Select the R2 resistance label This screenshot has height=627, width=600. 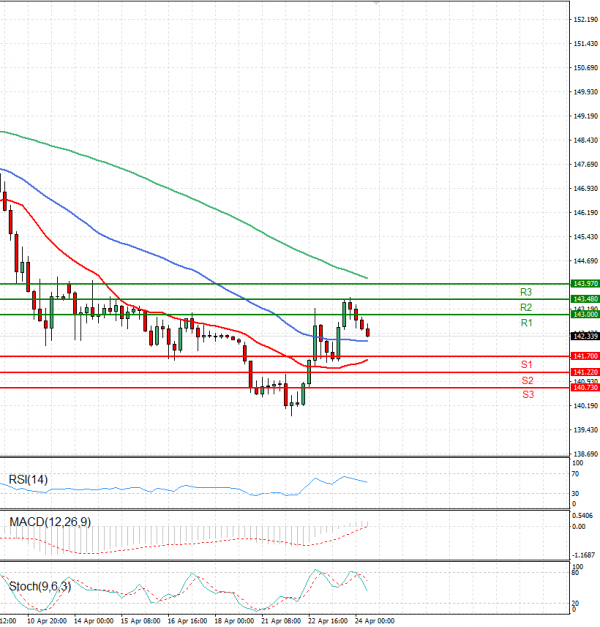coord(525,307)
